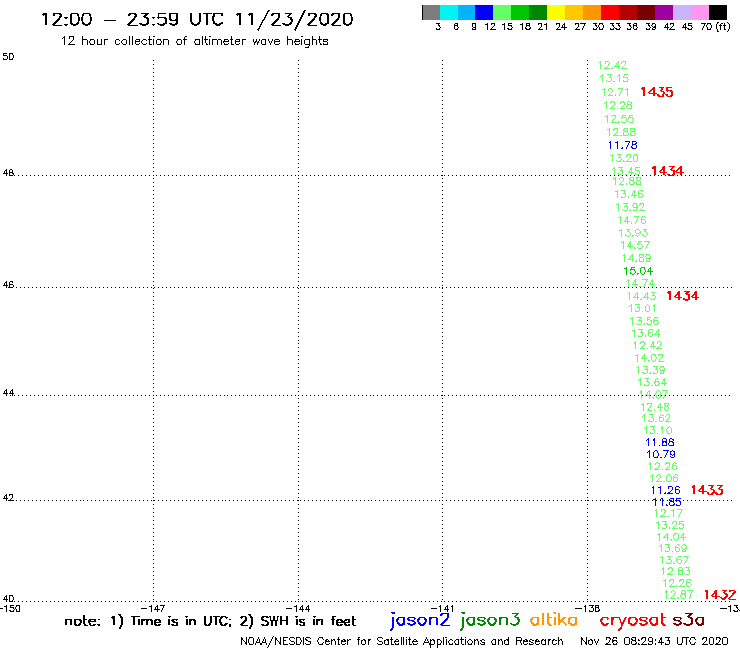Click the wave height value 13.20

[x=624, y=159]
